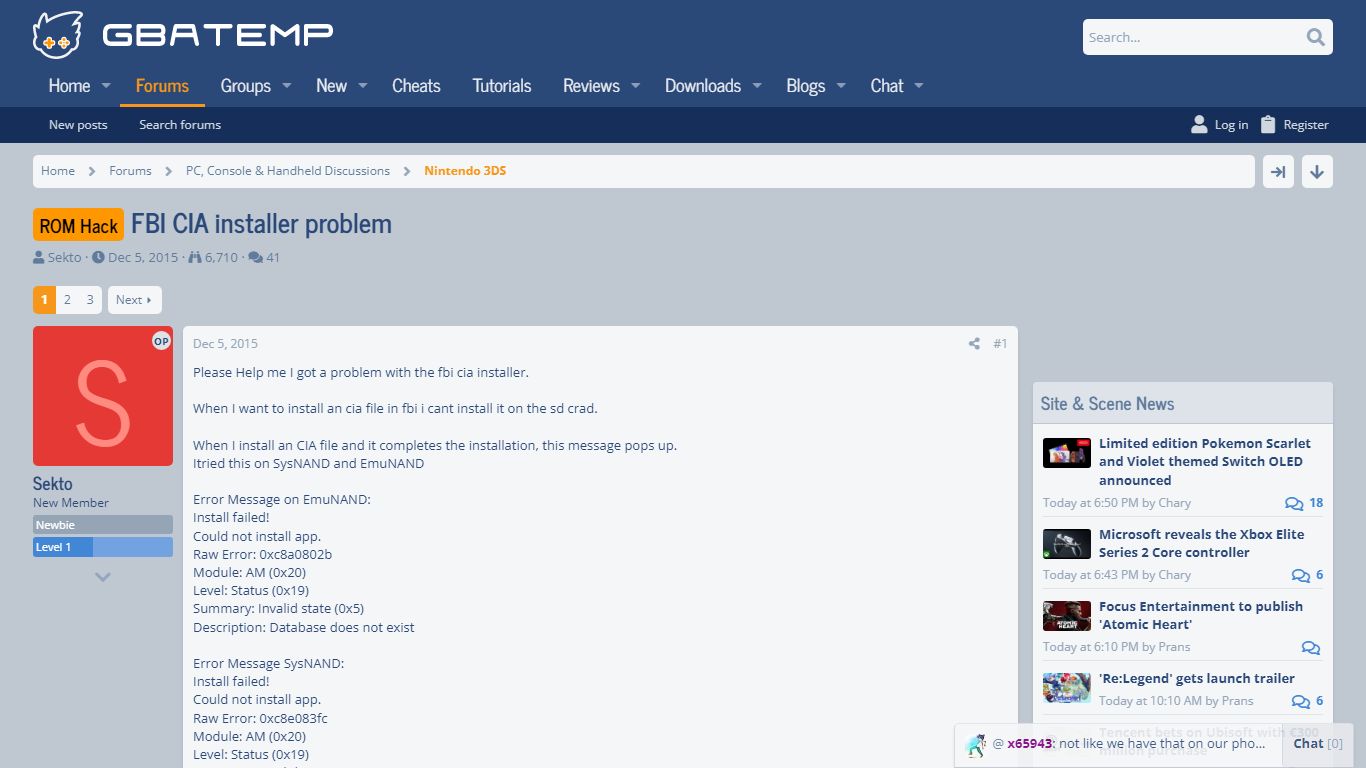Click the Register clipboard icon

point(1268,124)
